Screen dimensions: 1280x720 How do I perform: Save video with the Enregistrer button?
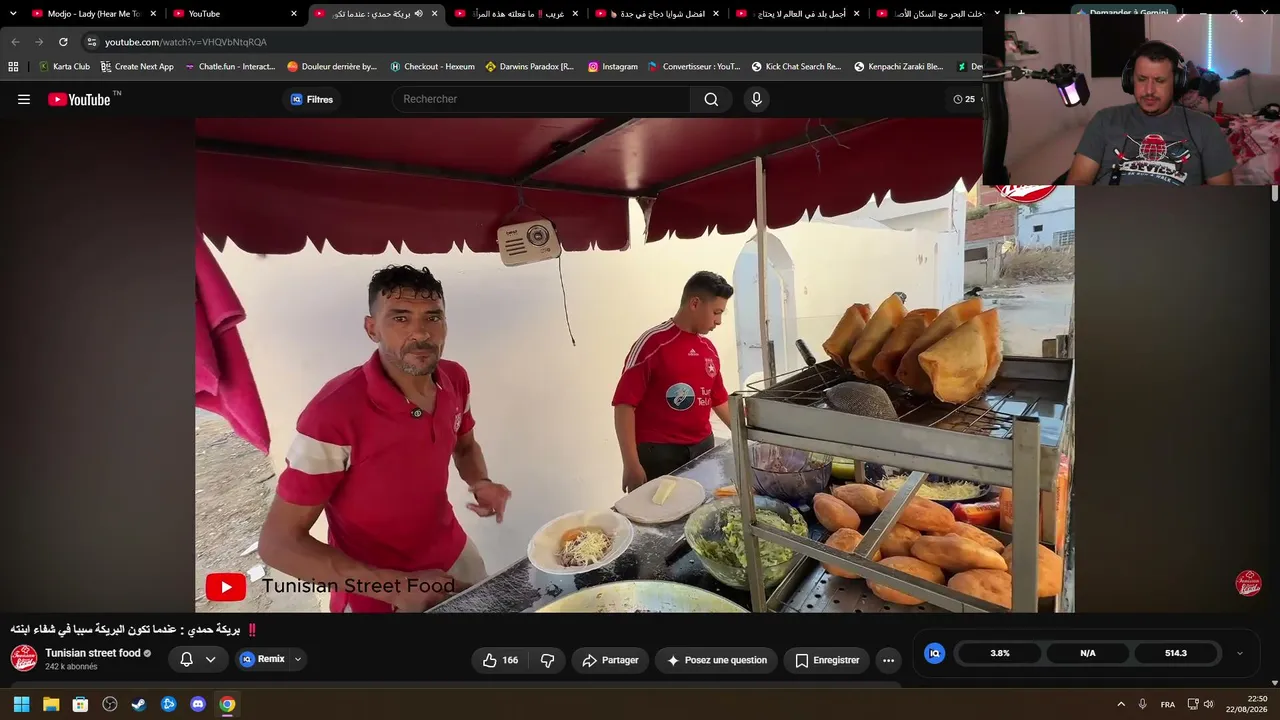tap(827, 660)
